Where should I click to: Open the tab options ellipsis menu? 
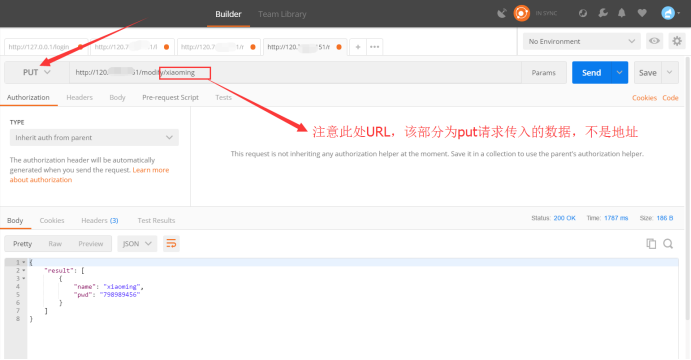(x=375, y=47)
